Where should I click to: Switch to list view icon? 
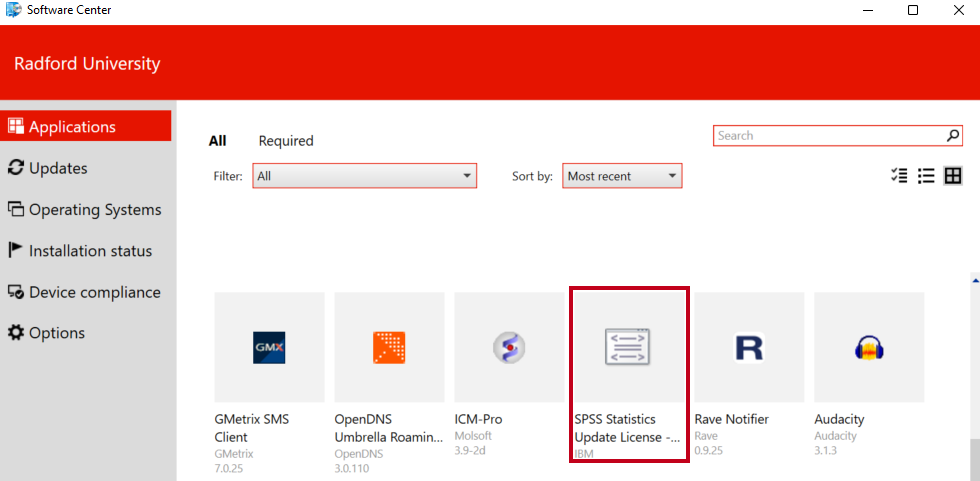926,176
